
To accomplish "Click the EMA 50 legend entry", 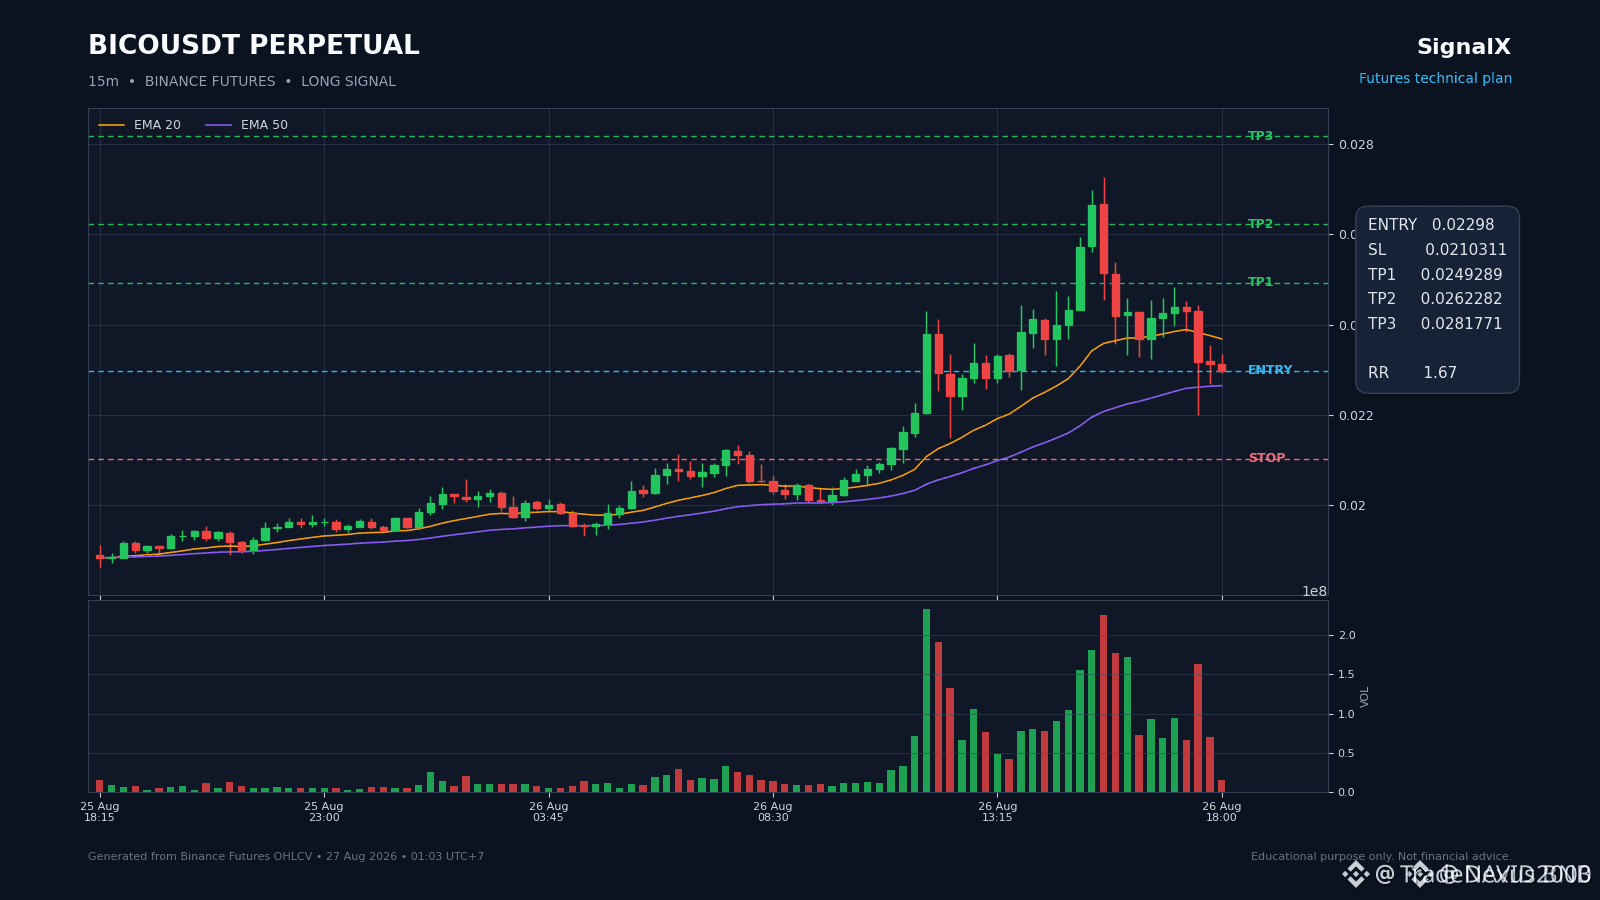I will 247,125.
